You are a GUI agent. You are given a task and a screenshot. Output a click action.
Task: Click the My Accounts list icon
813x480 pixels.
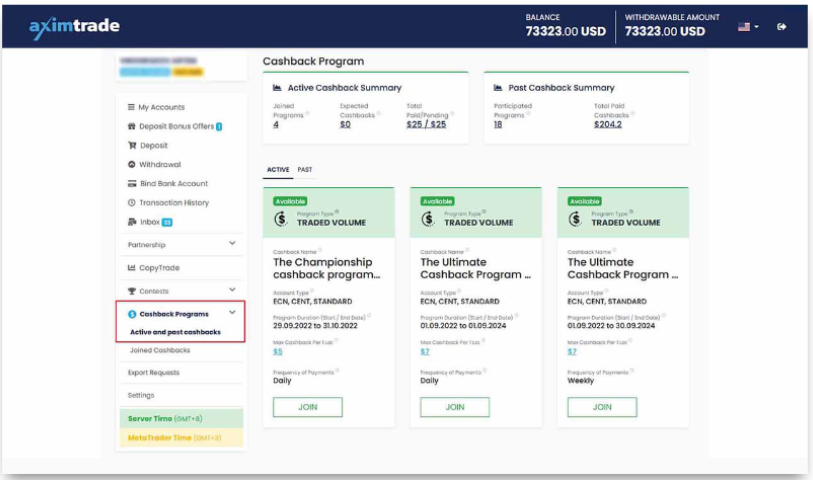coord(131,107)
